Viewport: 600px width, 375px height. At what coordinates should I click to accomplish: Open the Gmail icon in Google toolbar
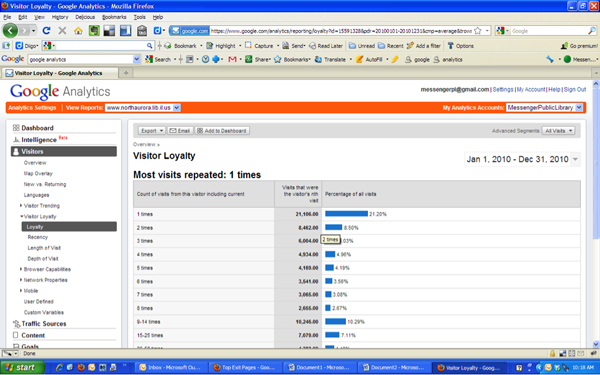pyautogui.click(x=232, y=59)
